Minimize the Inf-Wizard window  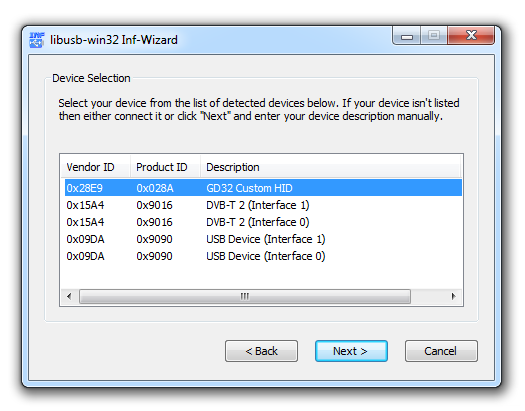pos(407,35)
